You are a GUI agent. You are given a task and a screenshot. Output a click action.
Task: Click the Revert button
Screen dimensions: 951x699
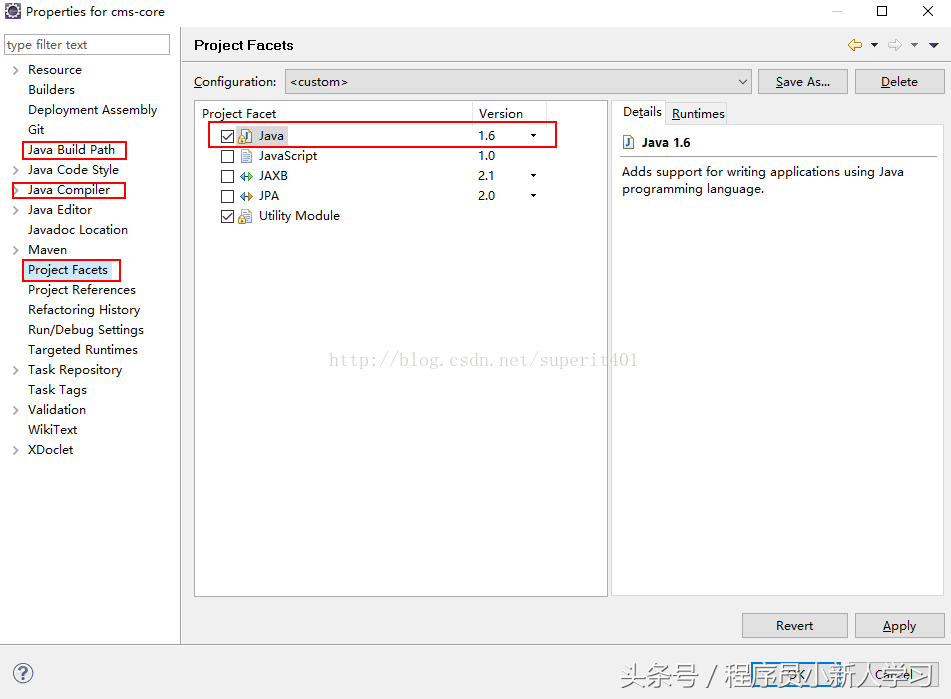(x=795, y=625)
